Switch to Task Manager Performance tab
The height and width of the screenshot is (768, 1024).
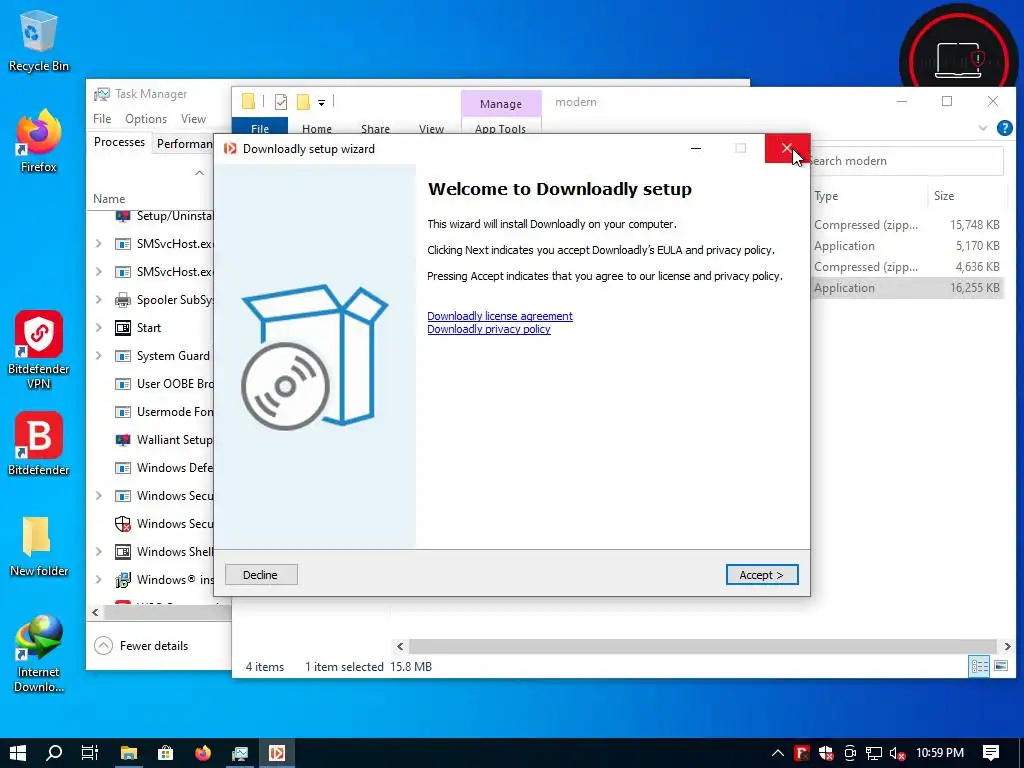(x=184, y=144)
